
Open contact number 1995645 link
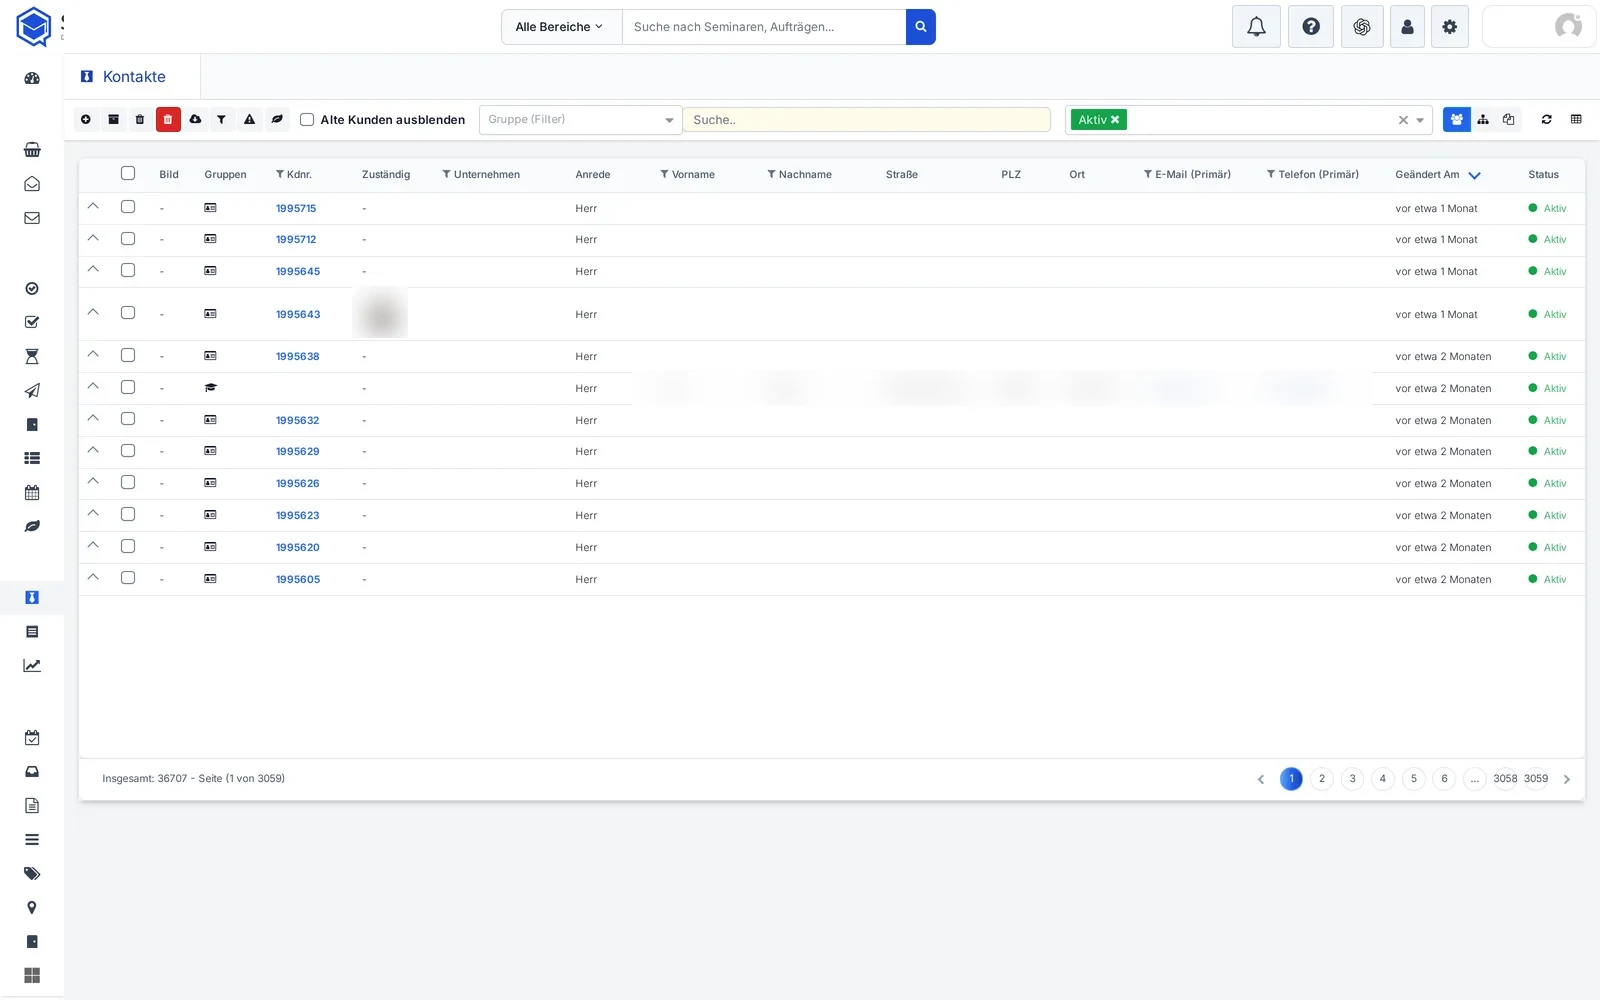pyautogui.click(x=298, y=272)
